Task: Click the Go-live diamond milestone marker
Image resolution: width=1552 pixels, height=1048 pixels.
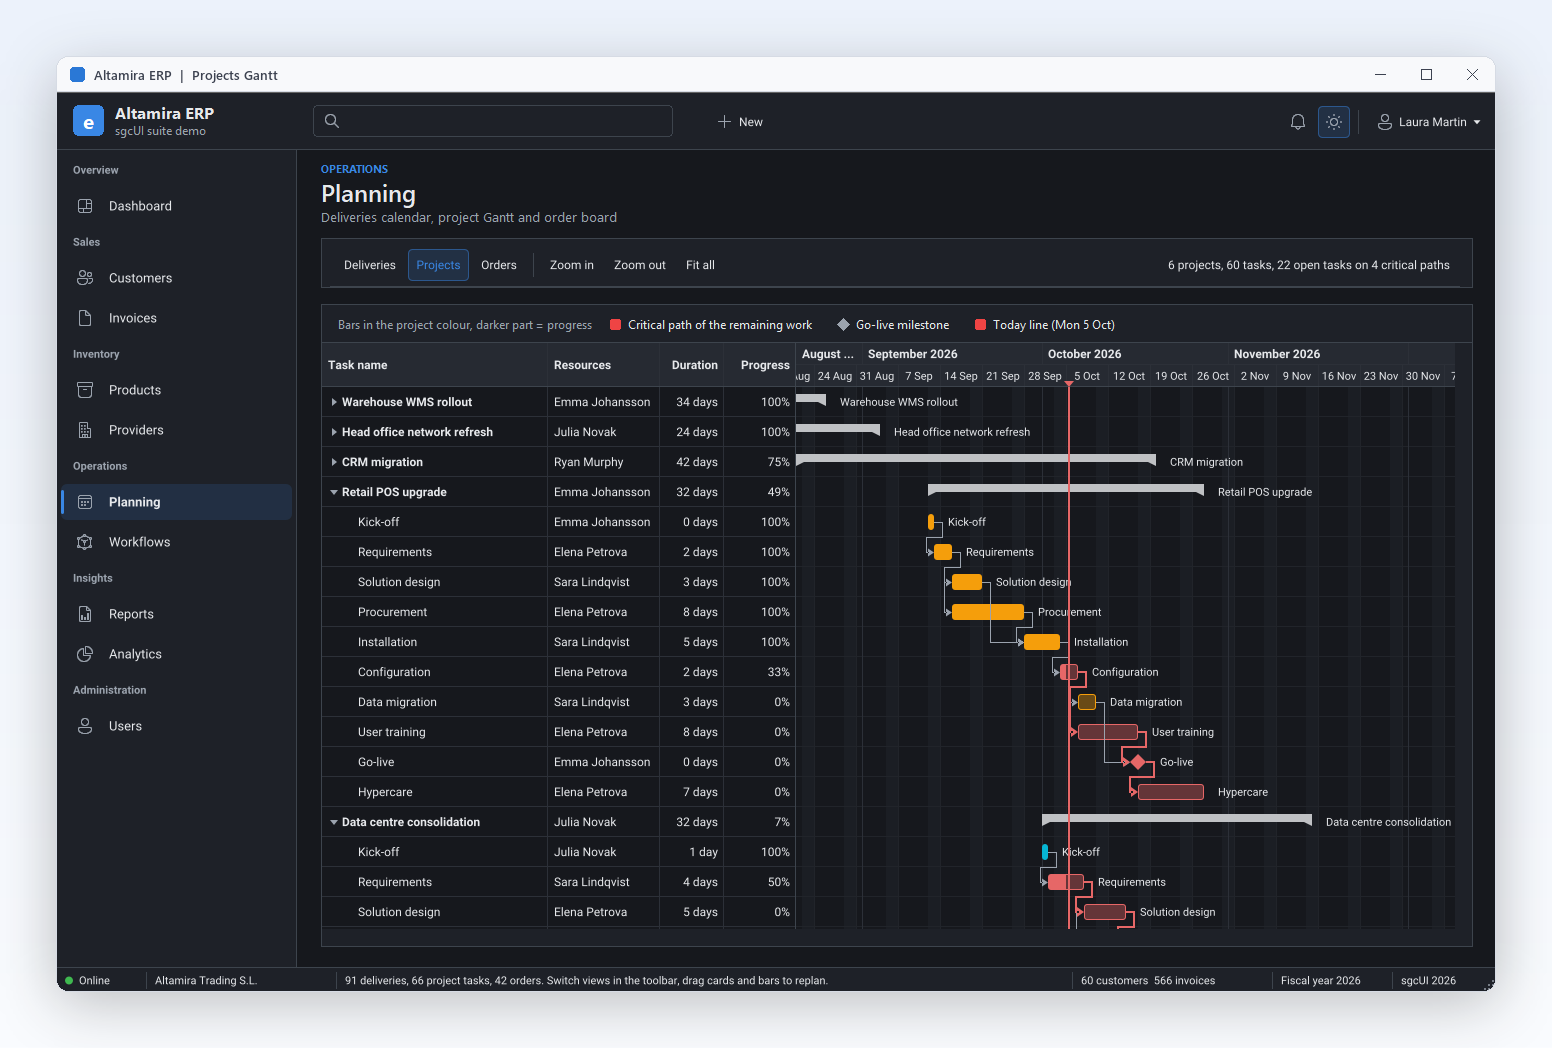Action: pos(1138,762)
